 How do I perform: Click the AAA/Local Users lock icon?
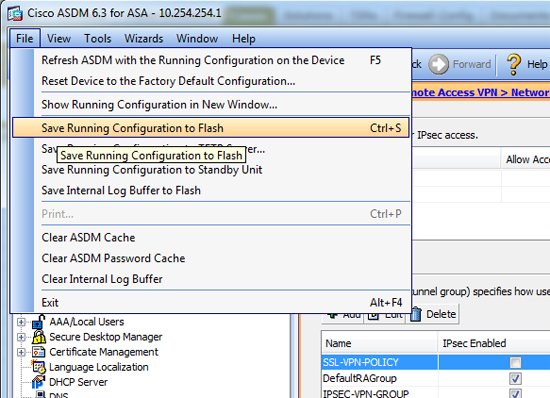pyautogui.click(x=39, y=322)
